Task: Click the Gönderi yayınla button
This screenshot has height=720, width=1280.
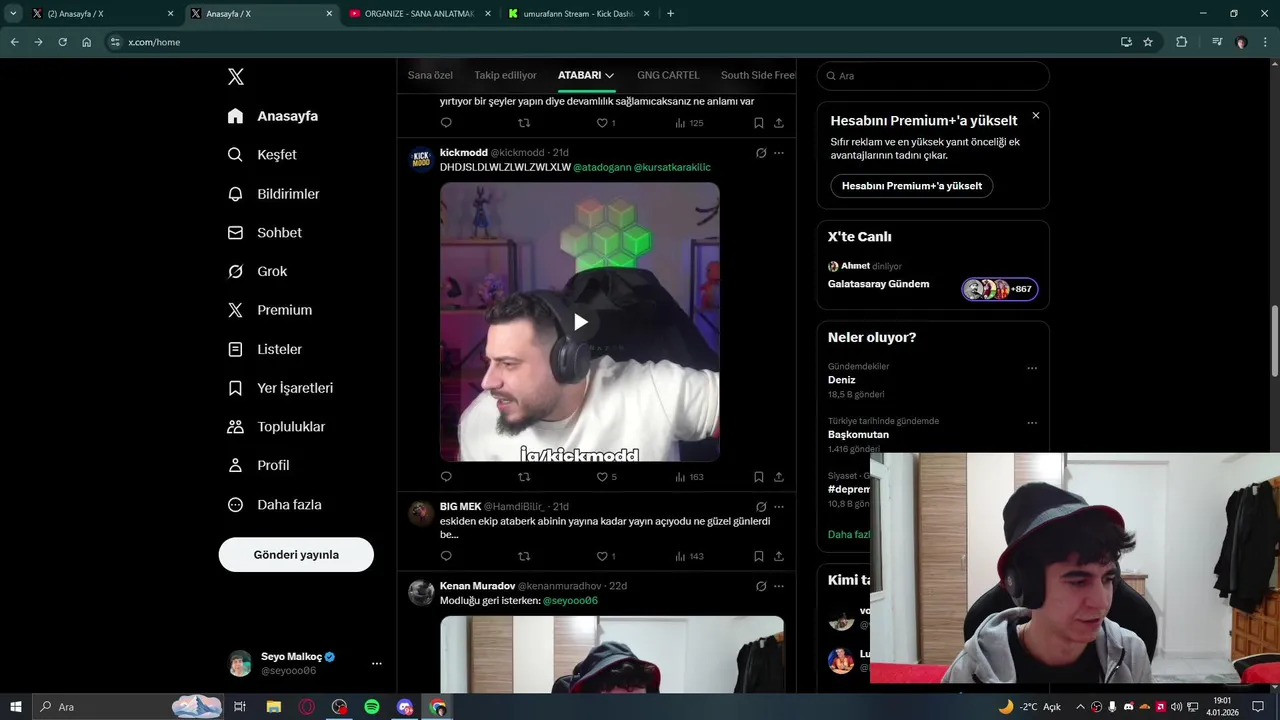Action: pos(296,554)
